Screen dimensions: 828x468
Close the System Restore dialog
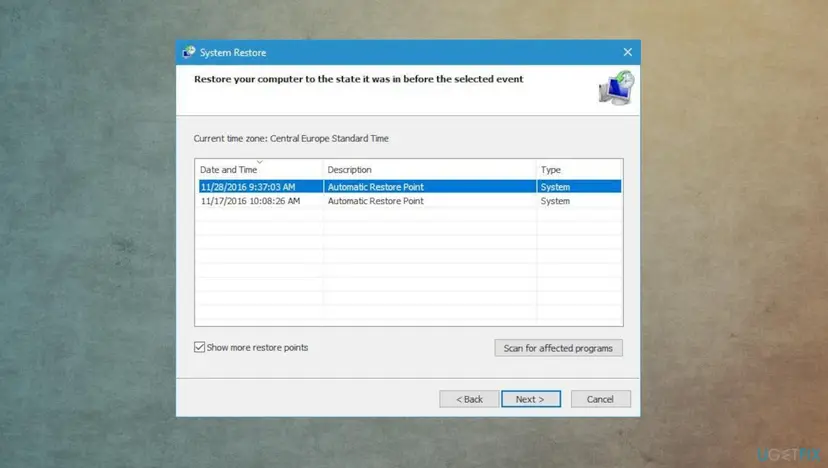pos(627,52)
